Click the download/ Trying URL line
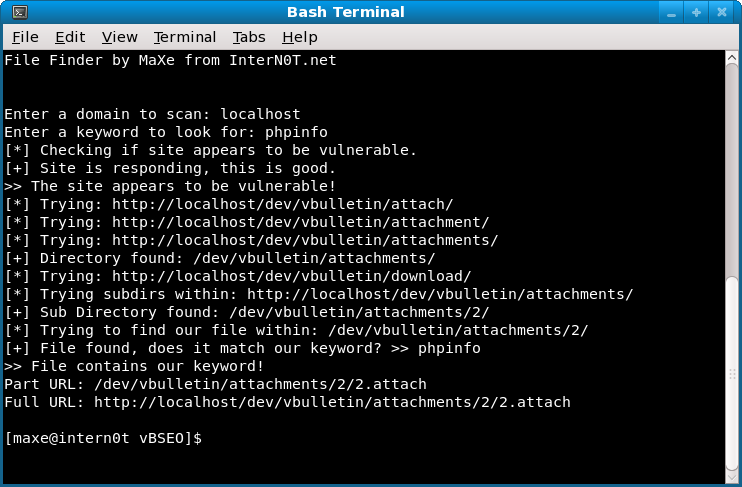 (238, 276)
